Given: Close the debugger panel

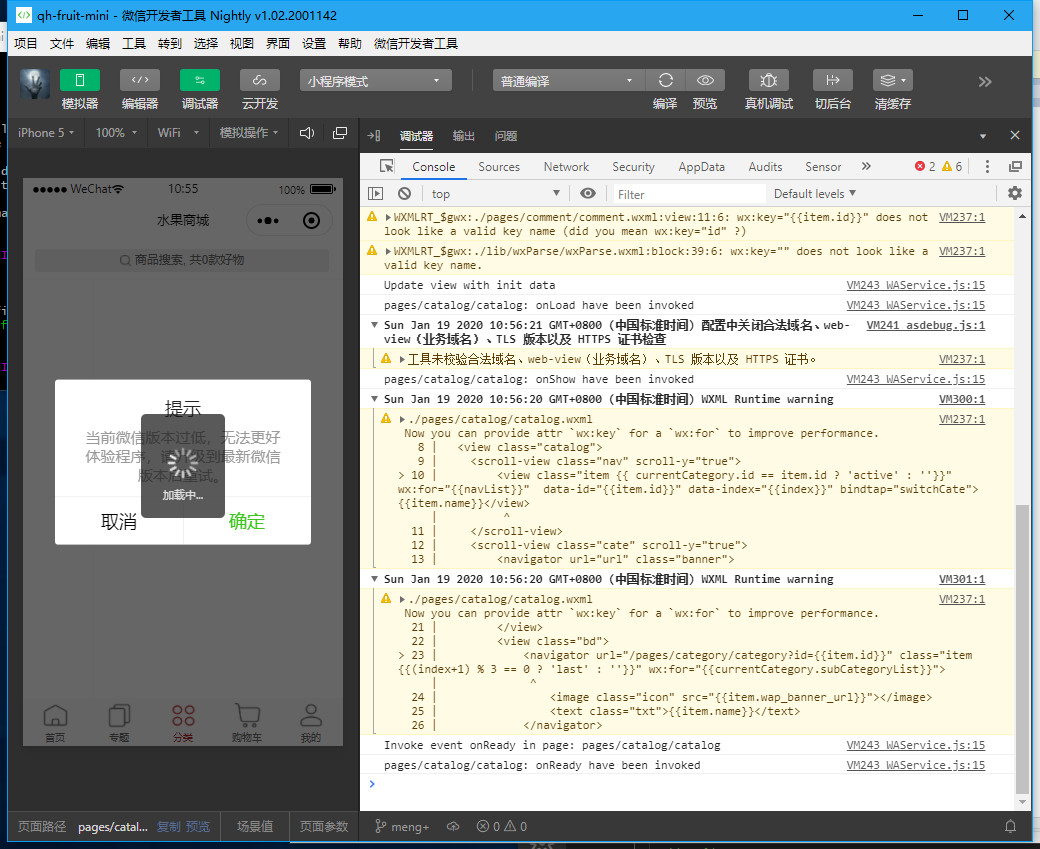Looking at the screenshot, I should (x=1015, y=135).
